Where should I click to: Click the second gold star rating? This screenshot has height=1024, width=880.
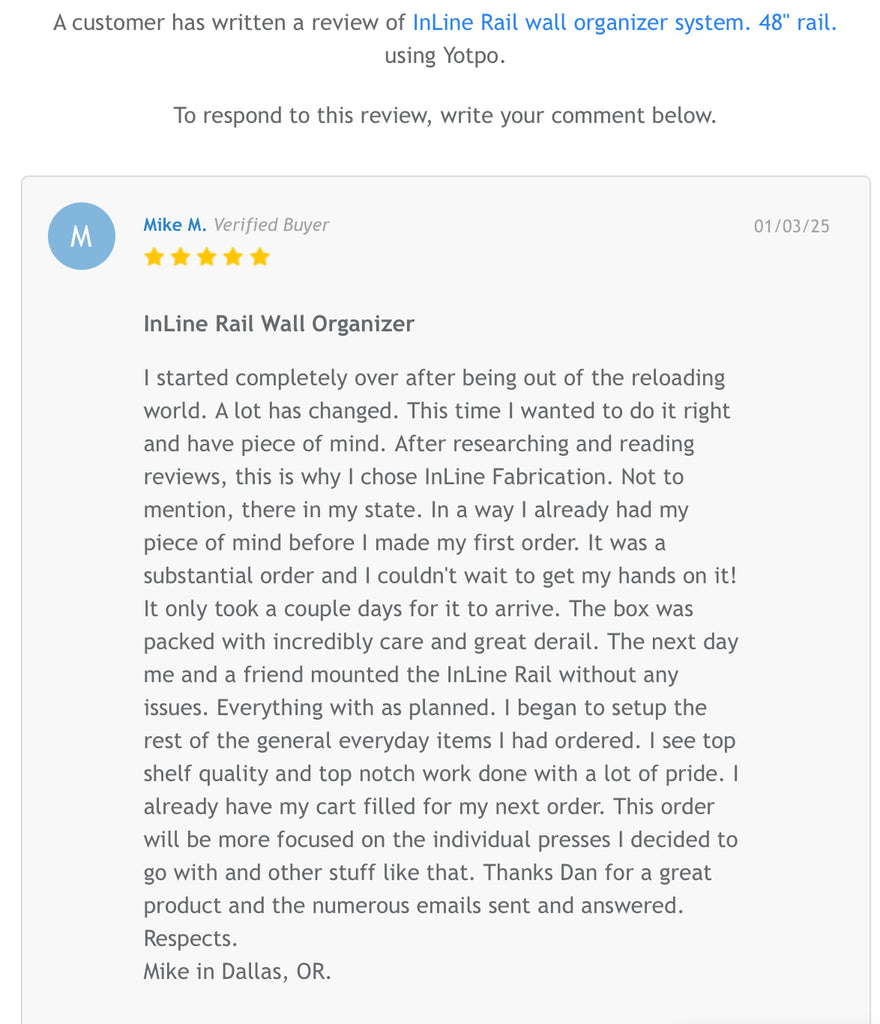pyautogui.click(x=180, y=257)
